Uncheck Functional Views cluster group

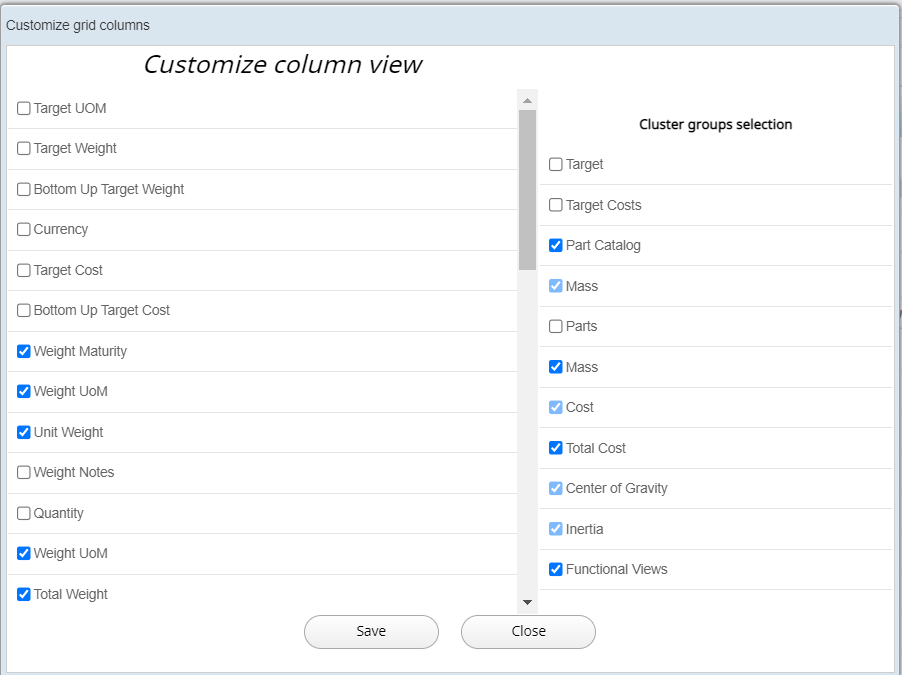pyautogui.click(x=556, y=569)
